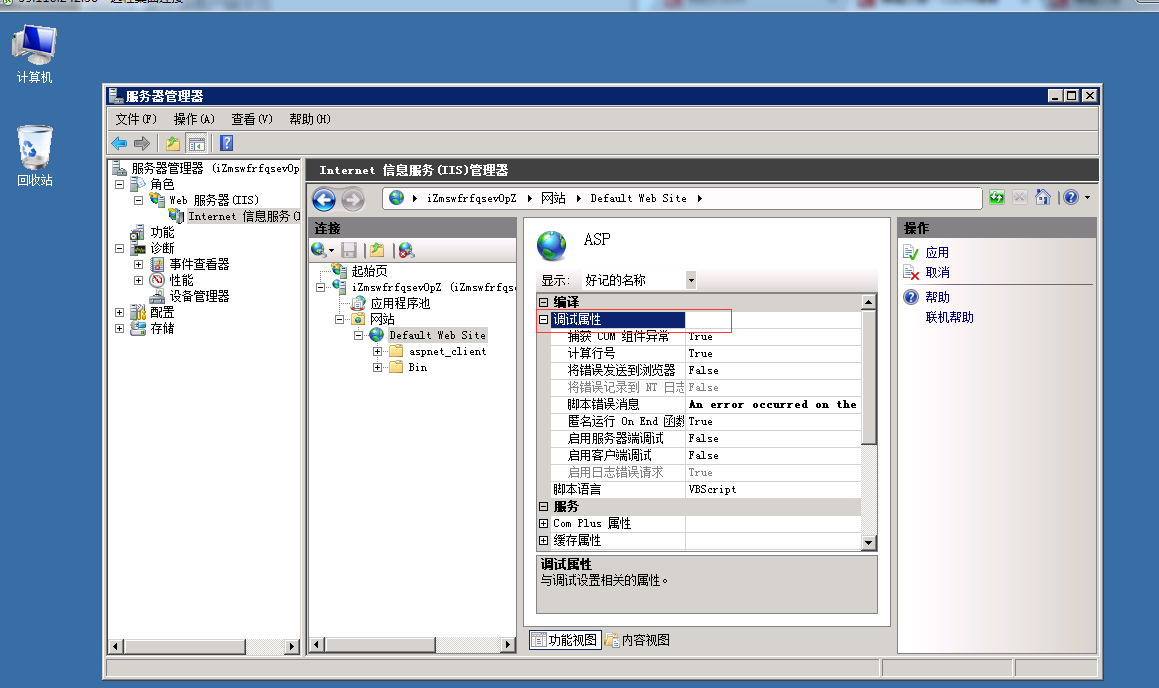Click the up-one-level folder toolbar icon

(x=173, y=143)
